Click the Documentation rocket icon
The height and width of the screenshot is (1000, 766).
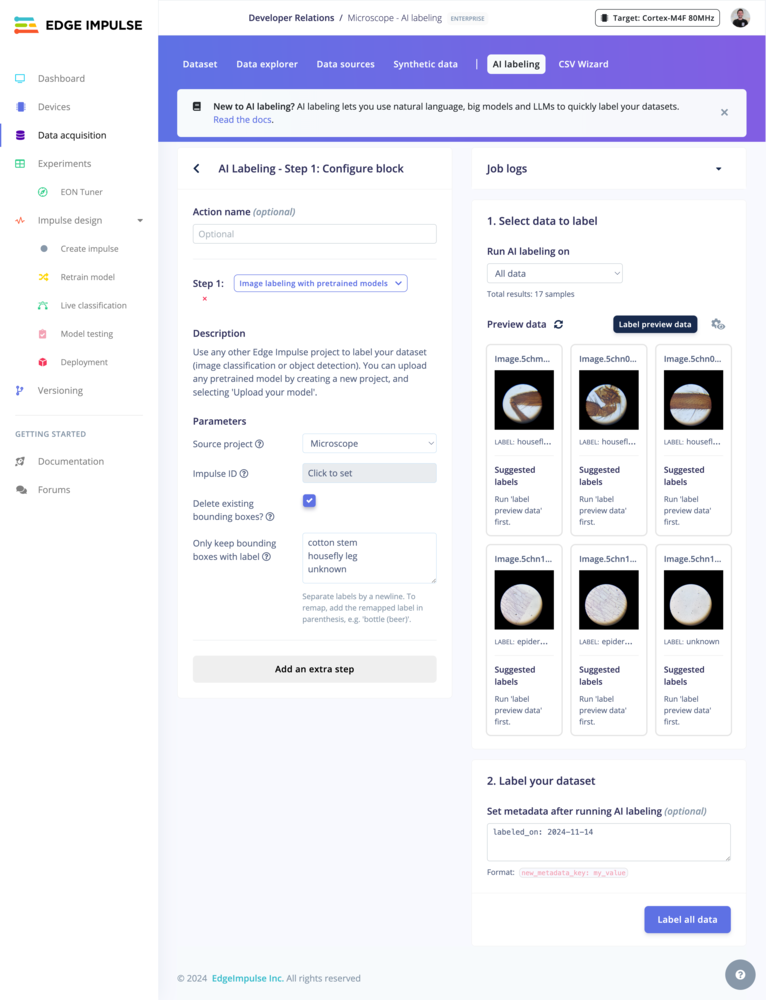point(20,461)
